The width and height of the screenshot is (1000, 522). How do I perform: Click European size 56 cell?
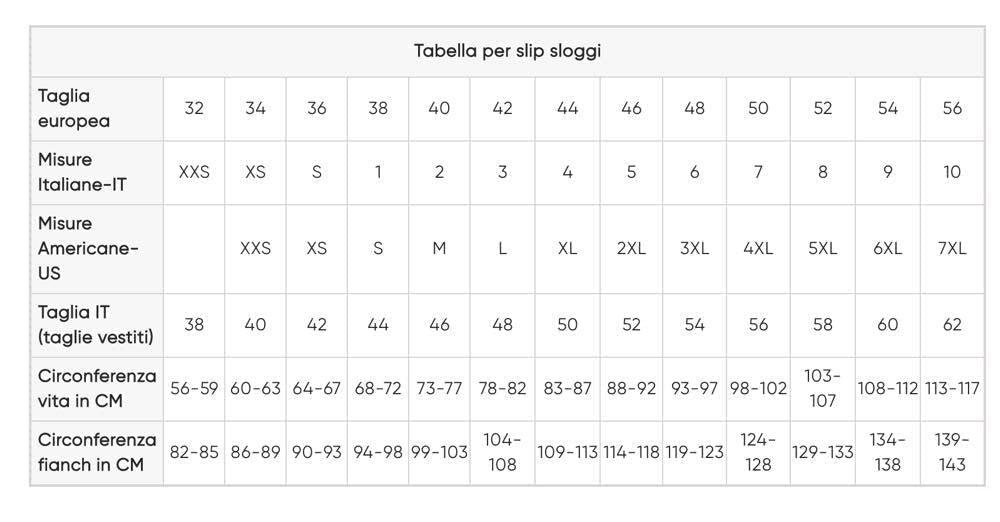tap(952, 108)
